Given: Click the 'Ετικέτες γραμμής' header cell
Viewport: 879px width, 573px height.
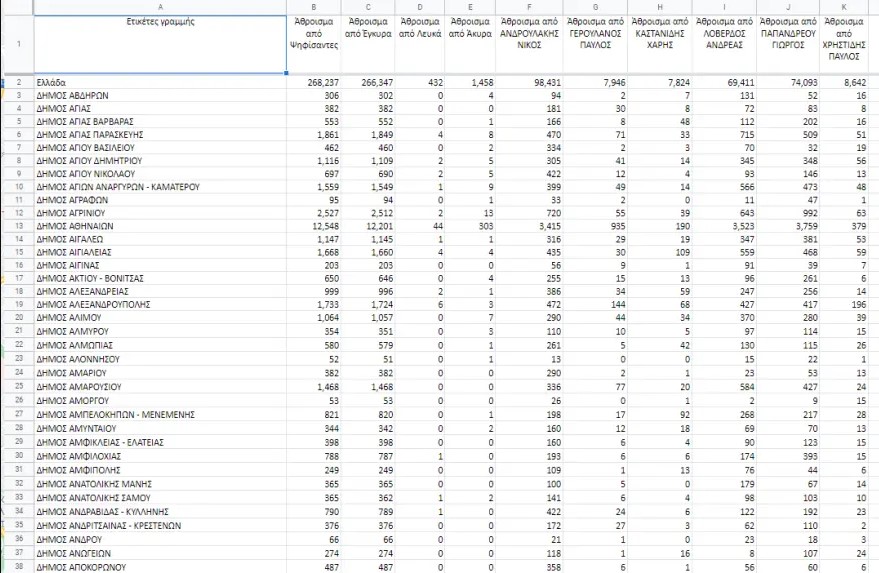Looking at the screenshot, I should click(x=160, y=21).
